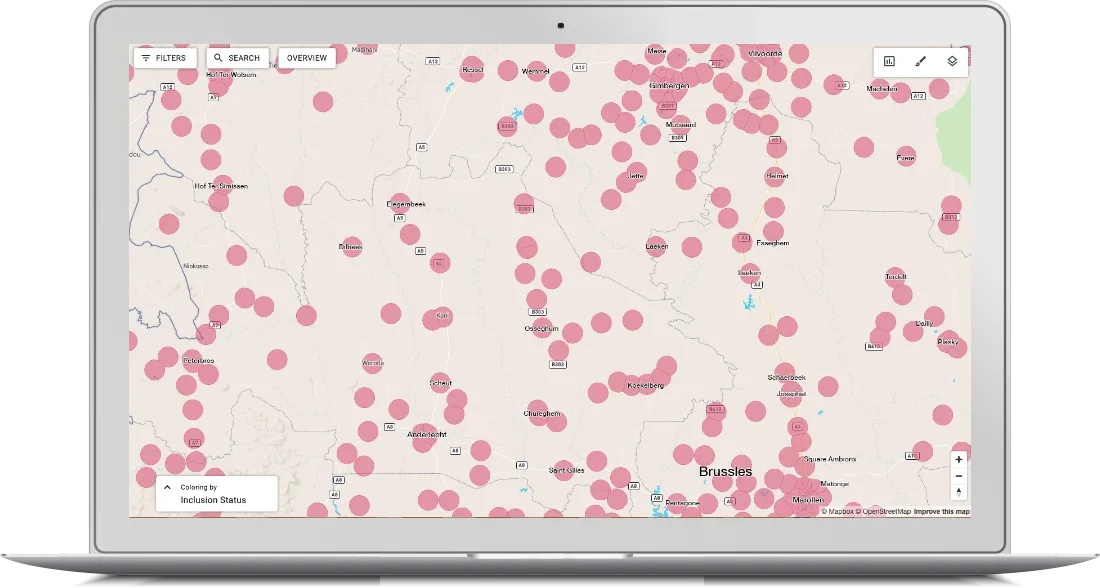The width and height of the screenshot is (1100, 588).
Task: Reset map bearing with compass arrow
Action: coord(959,492)
